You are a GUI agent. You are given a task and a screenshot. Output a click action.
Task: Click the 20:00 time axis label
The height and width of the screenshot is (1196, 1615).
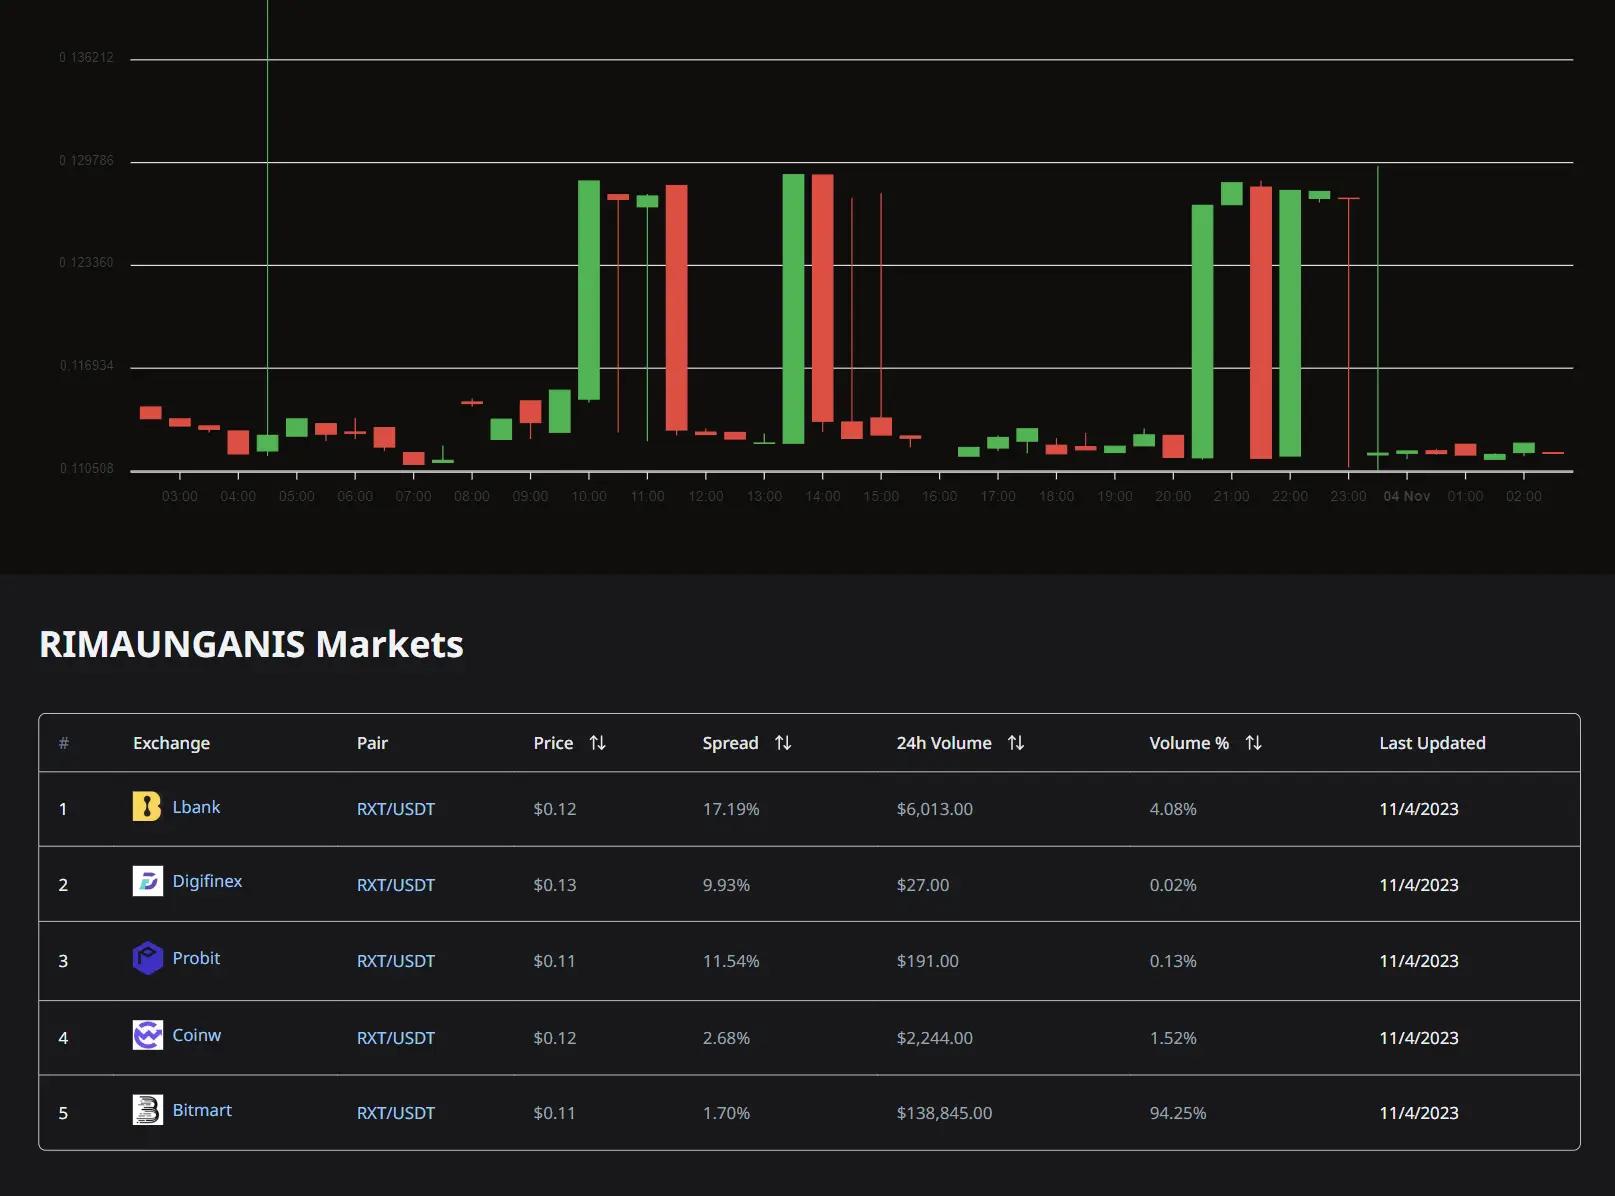1173,496
